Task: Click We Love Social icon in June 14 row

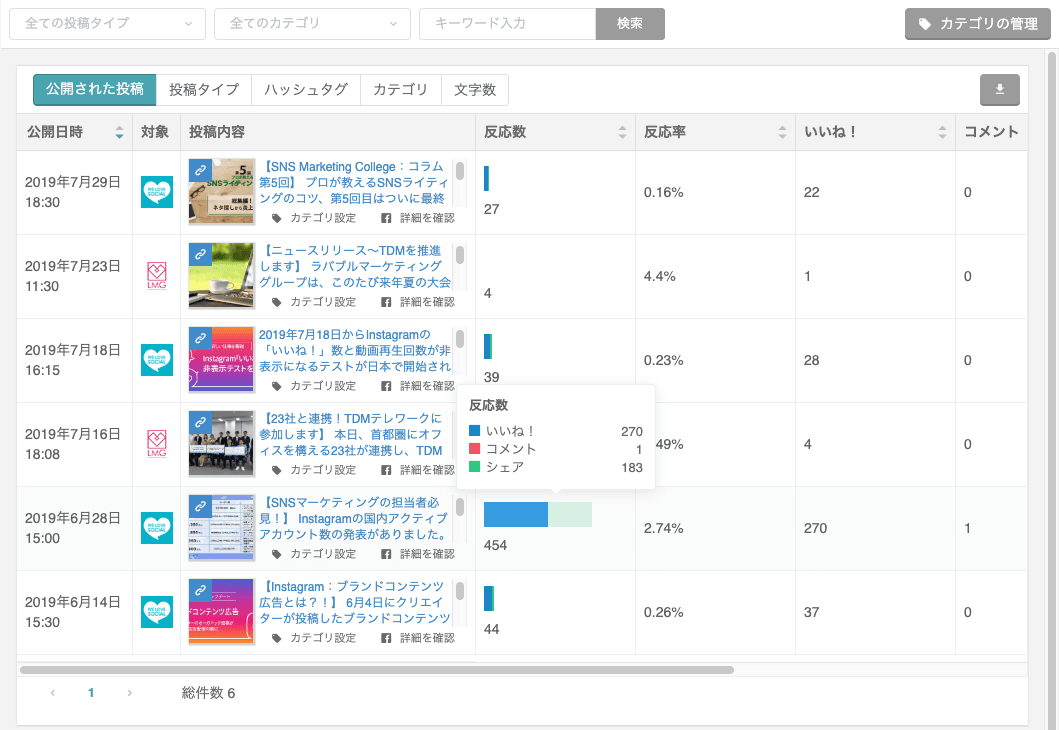Action: point(157,612)
